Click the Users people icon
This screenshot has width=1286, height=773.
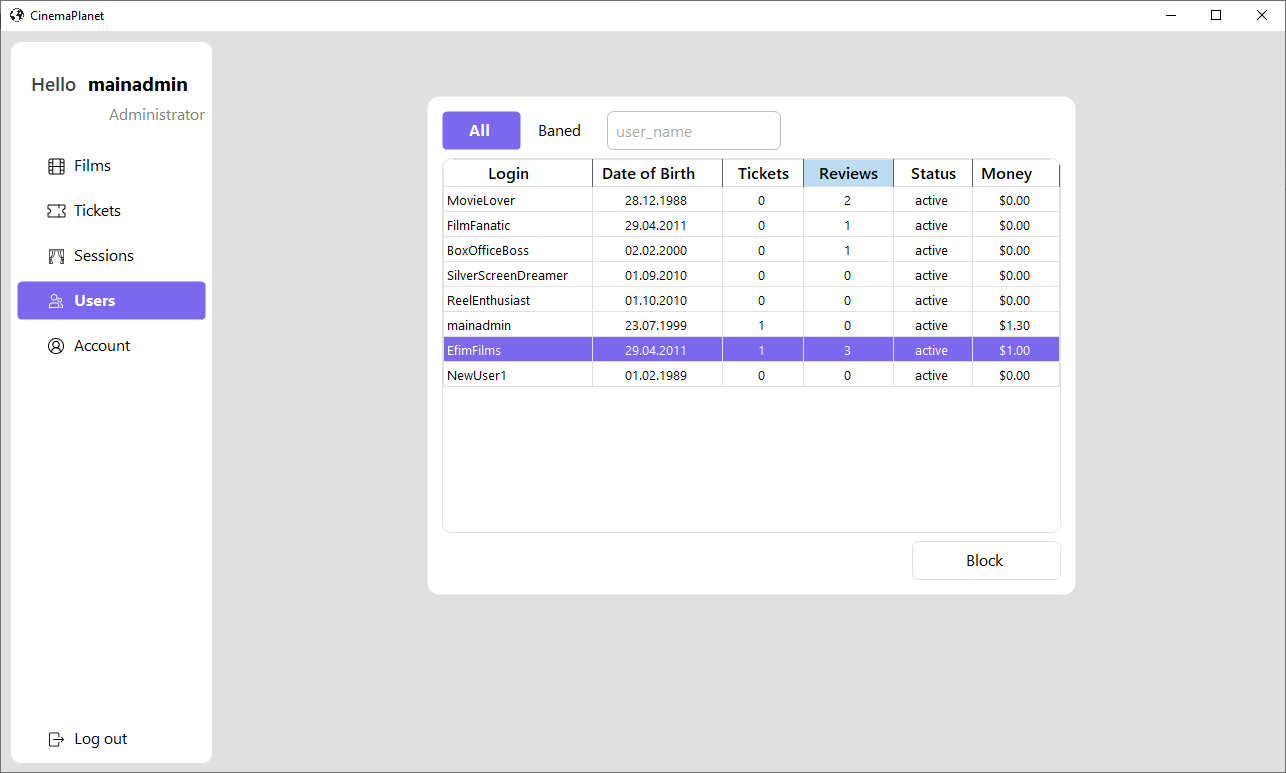(x=56, y=301)
